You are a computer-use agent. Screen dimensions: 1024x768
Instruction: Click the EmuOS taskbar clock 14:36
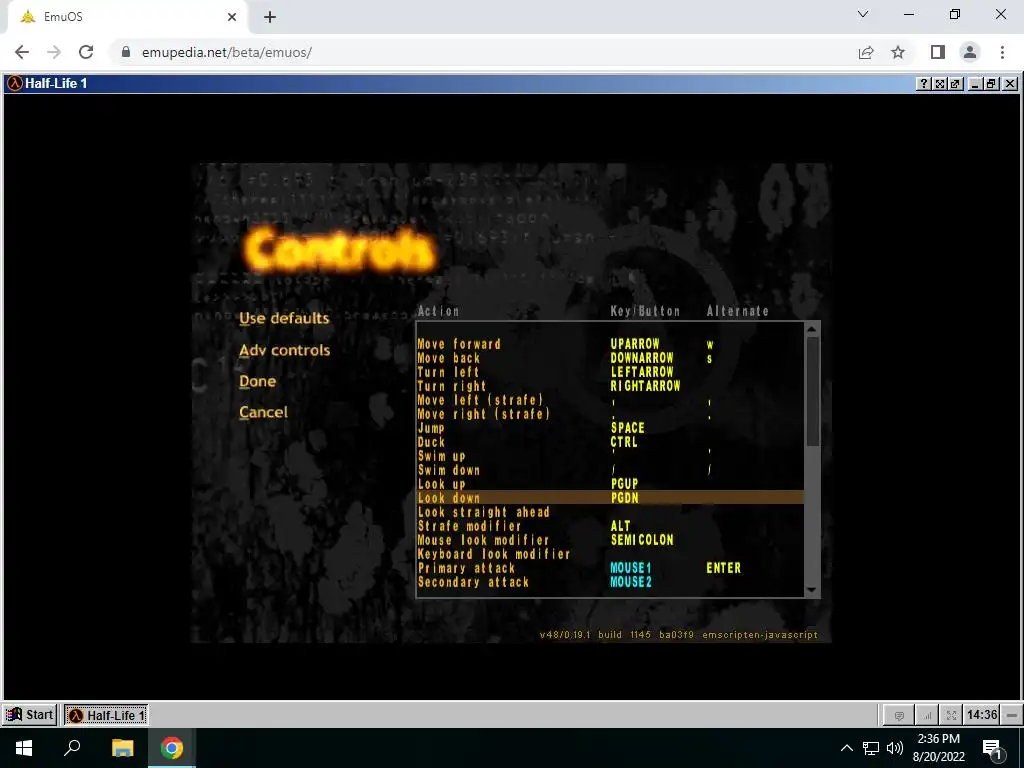[x=982, y=714]
